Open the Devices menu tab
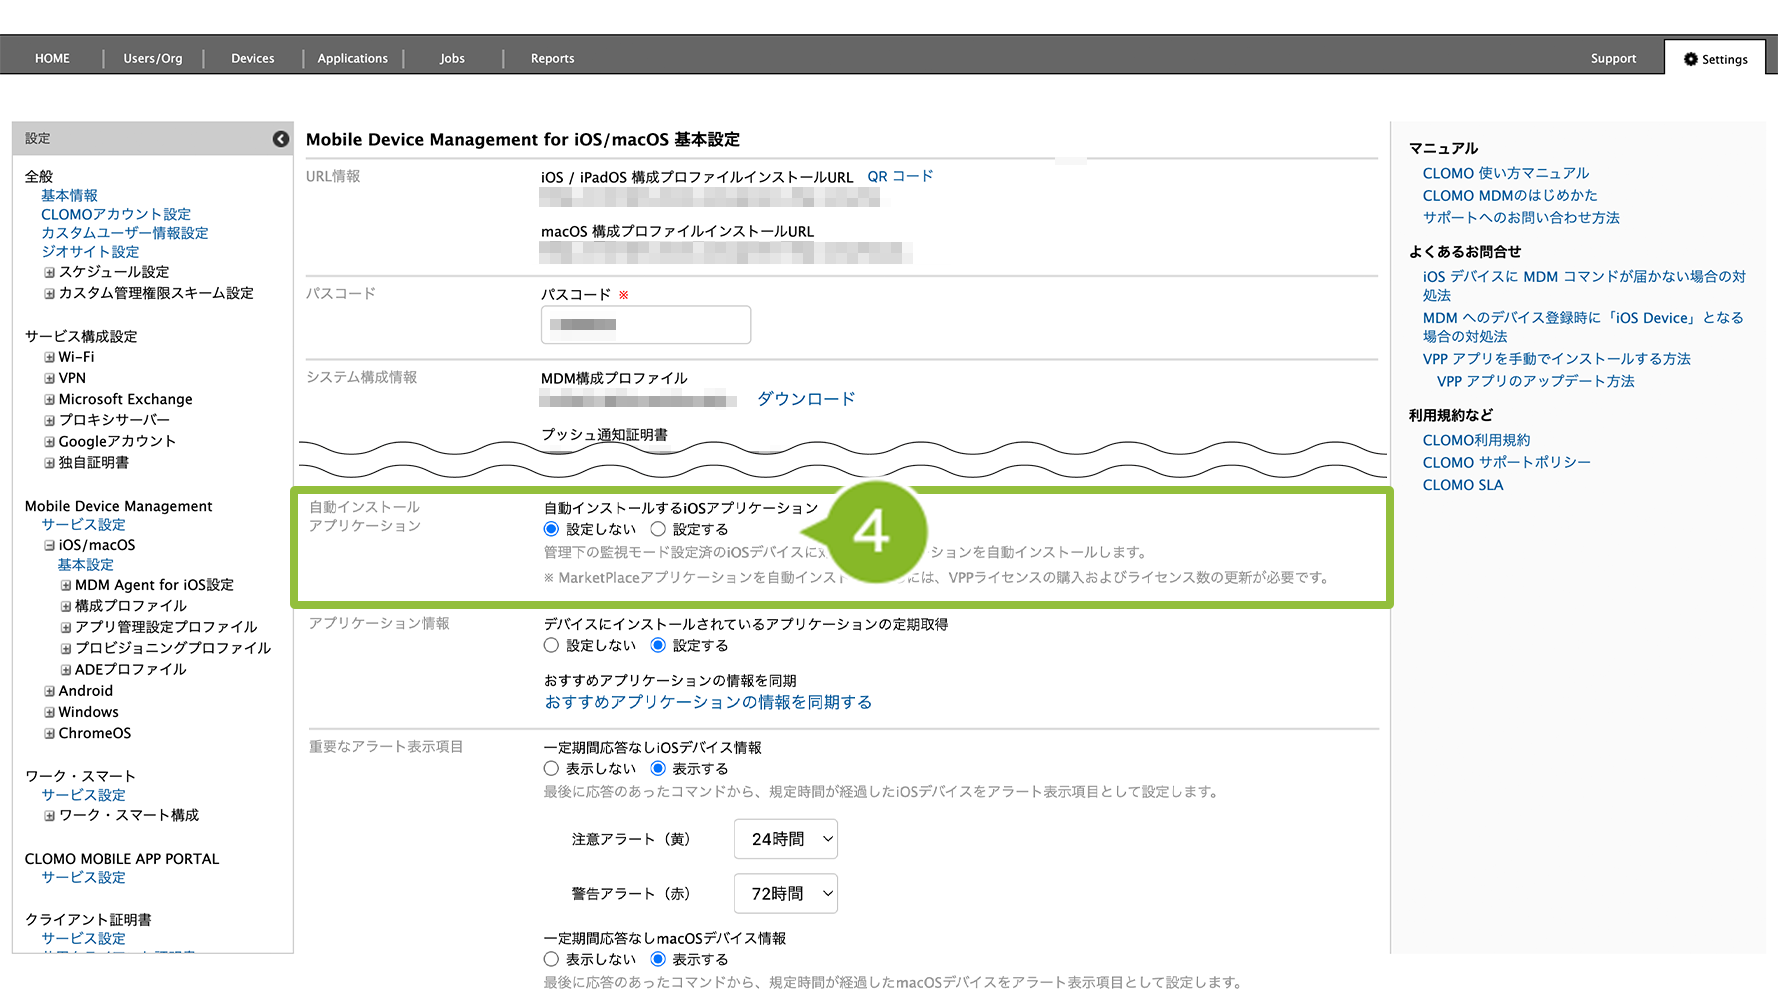This screenshot has width=1778, height=1000. 252,58
